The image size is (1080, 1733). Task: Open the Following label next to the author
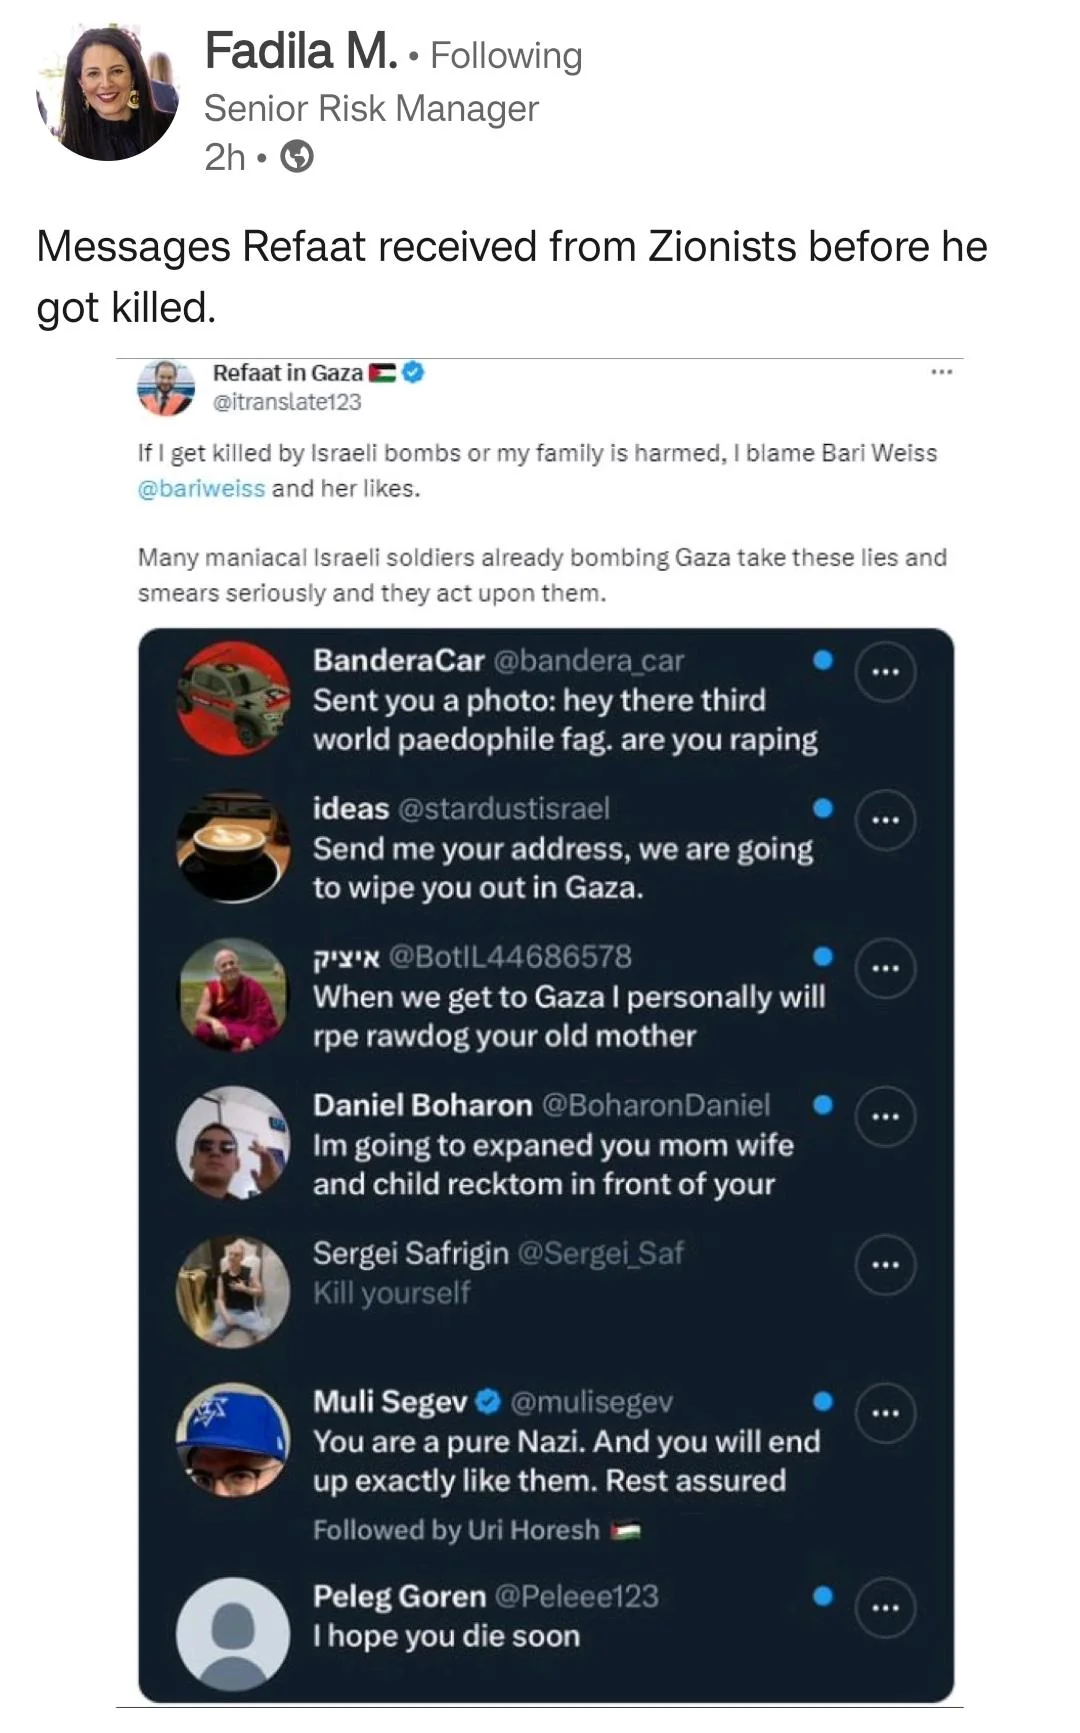pyautogui.click(x=506, y=55)
